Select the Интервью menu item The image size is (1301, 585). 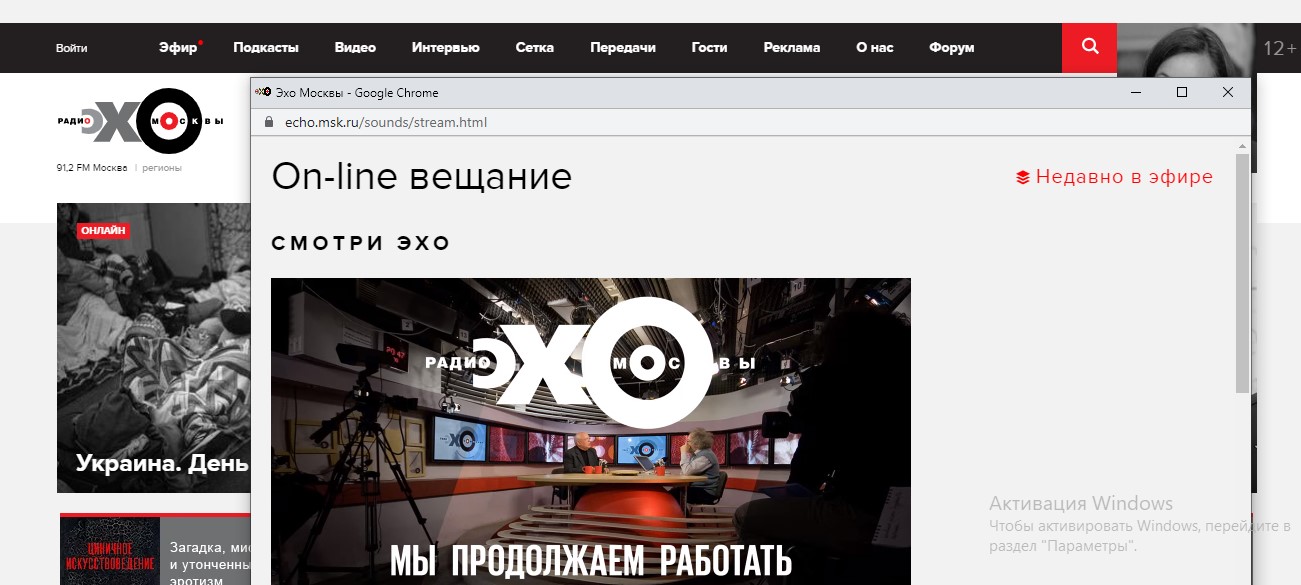(x=446, y=47)
